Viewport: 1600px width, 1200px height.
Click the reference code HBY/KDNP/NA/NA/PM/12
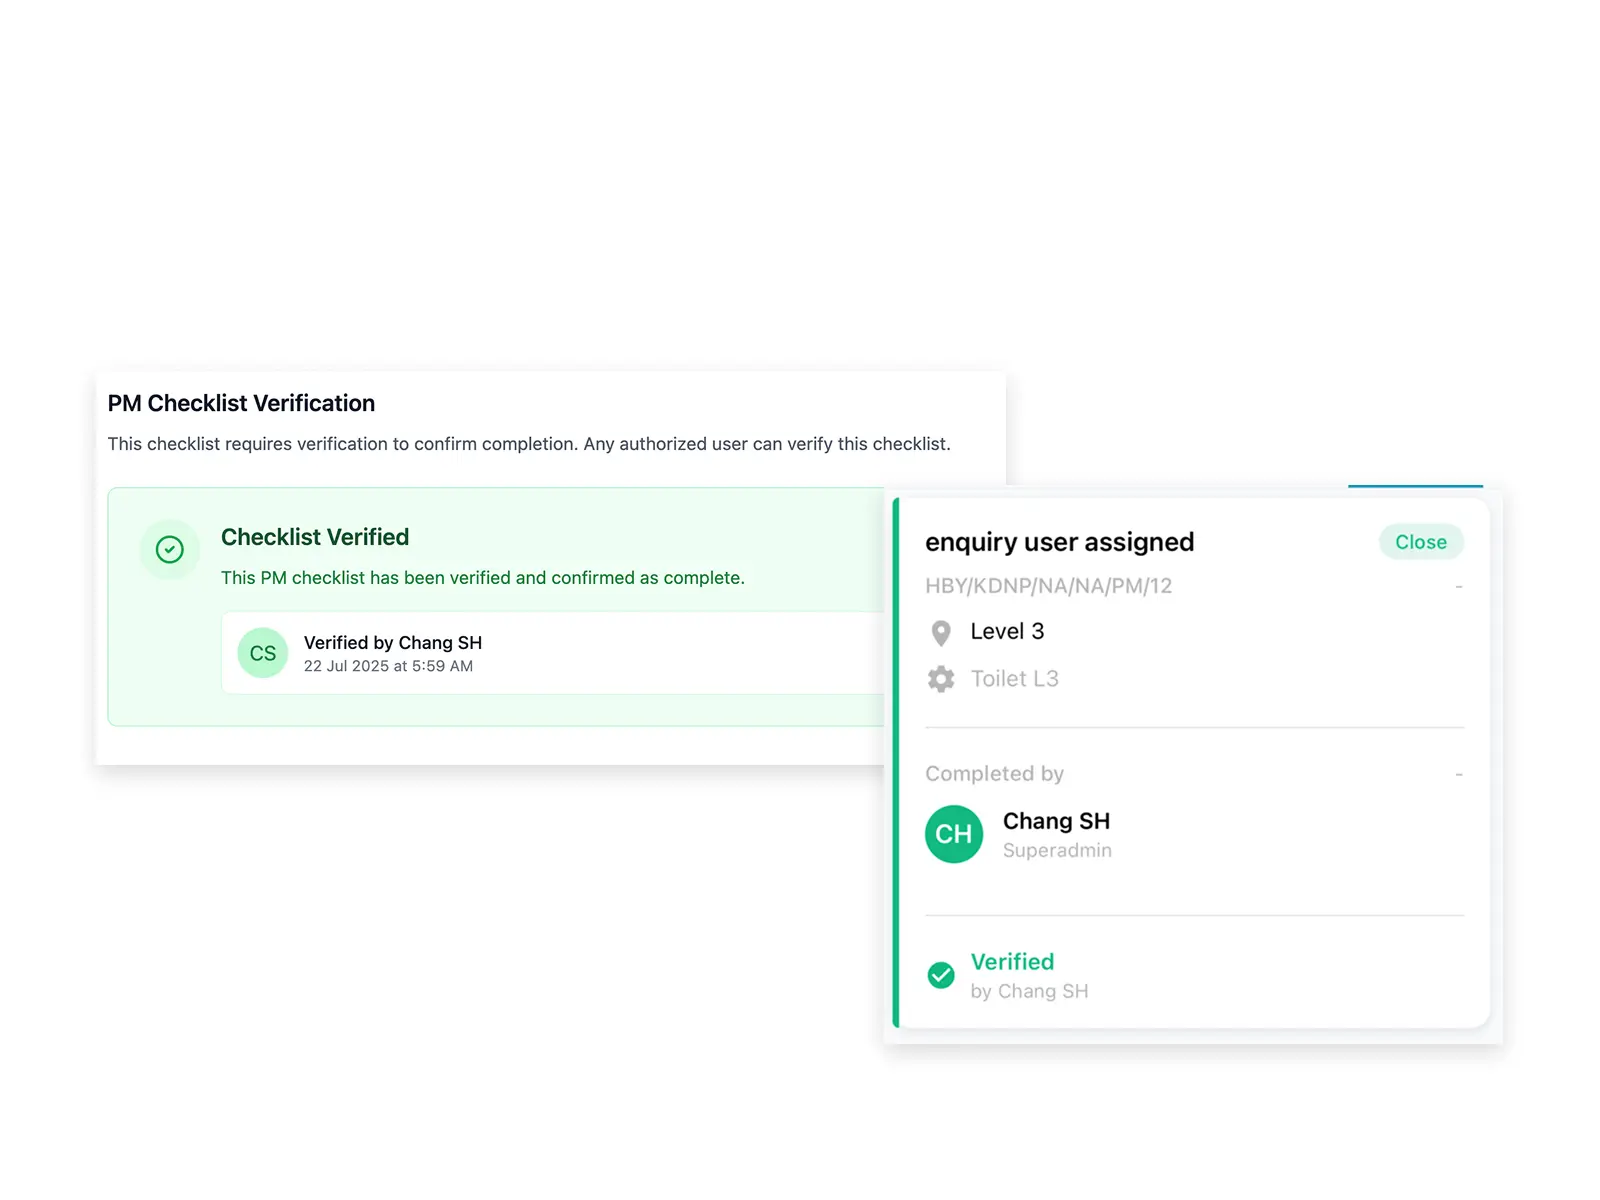1049,586
